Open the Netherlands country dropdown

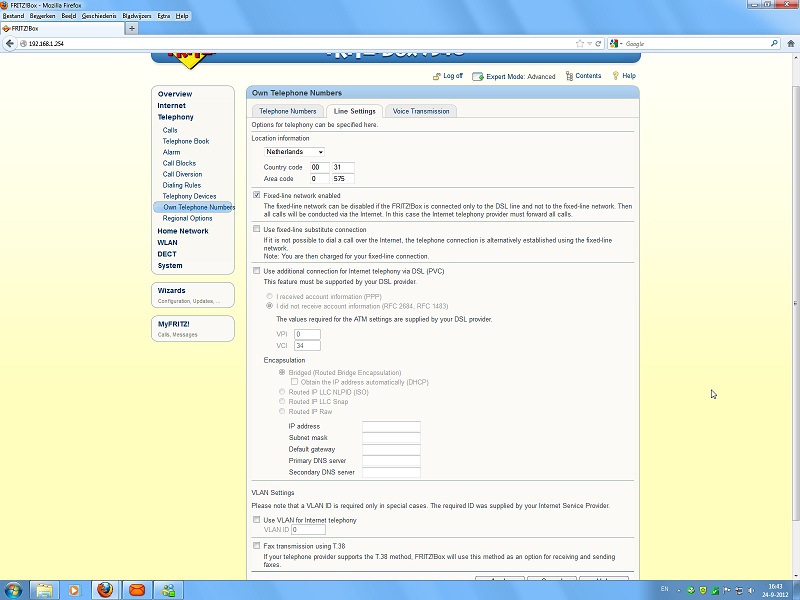[x=294, y=152]
